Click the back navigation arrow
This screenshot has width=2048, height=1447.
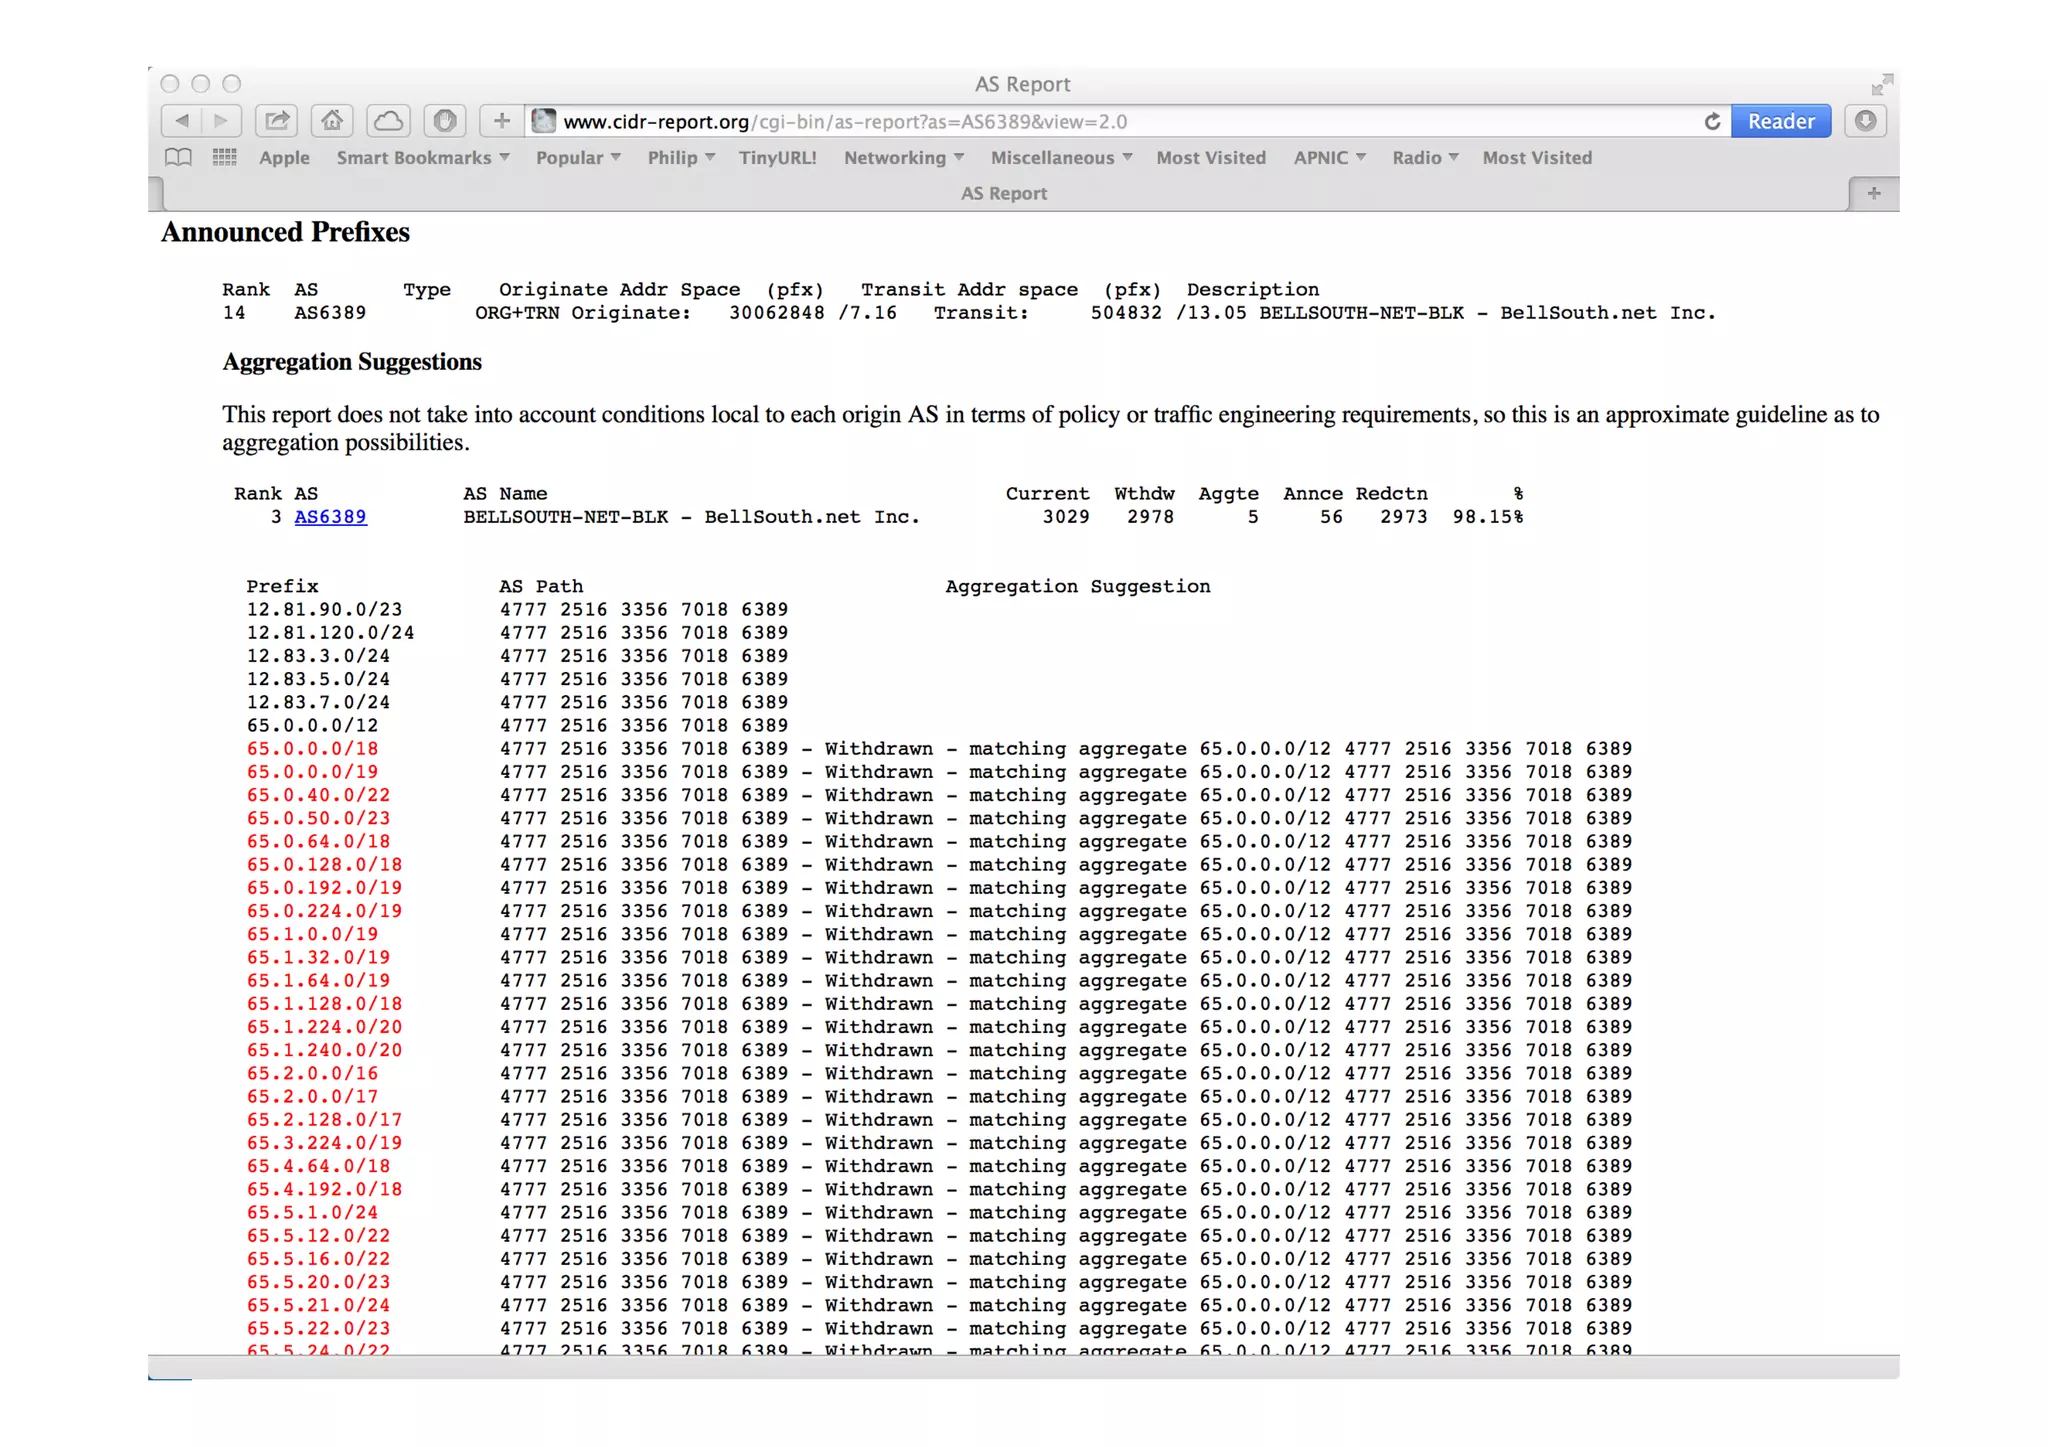181,121
